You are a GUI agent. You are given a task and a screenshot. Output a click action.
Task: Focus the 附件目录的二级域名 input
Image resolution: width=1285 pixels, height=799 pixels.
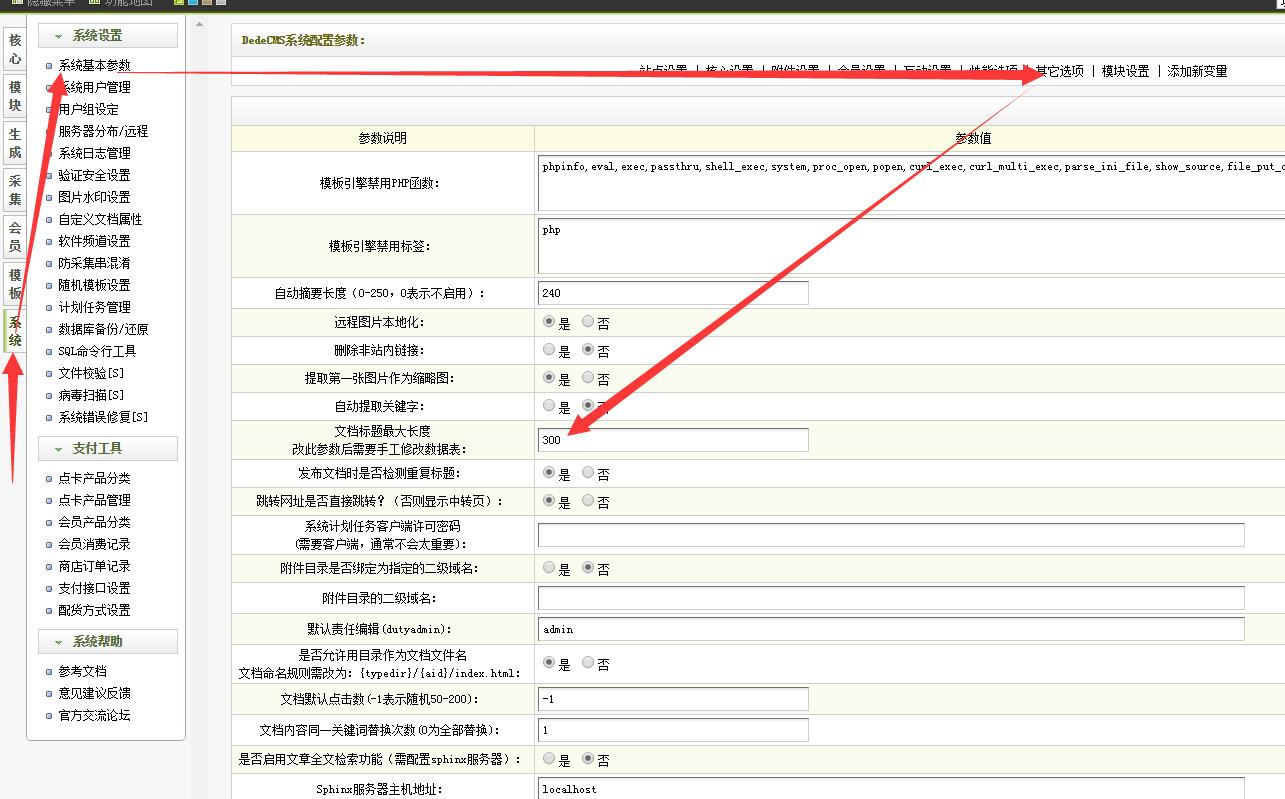[891, 598]
